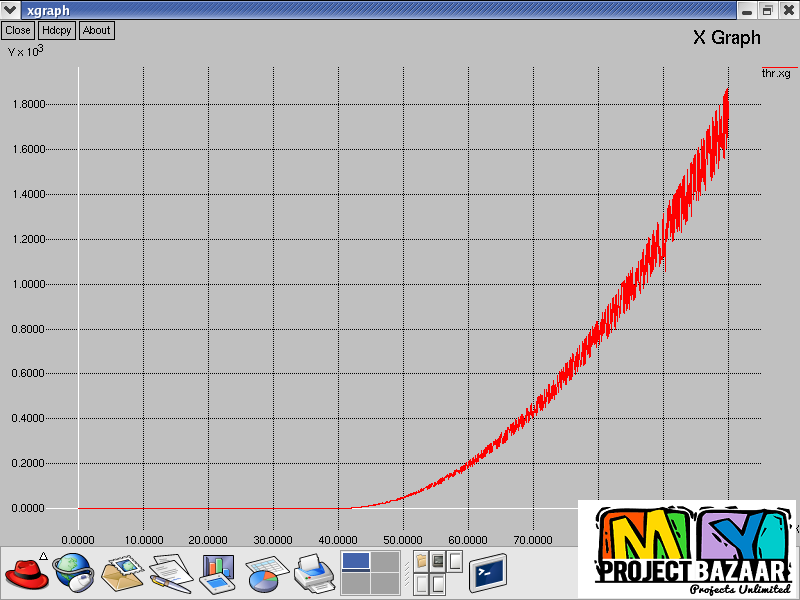The height and width of the screenshot is (600, 800).
Task: Open the About button in xgraph
Action: pos(97,30)
